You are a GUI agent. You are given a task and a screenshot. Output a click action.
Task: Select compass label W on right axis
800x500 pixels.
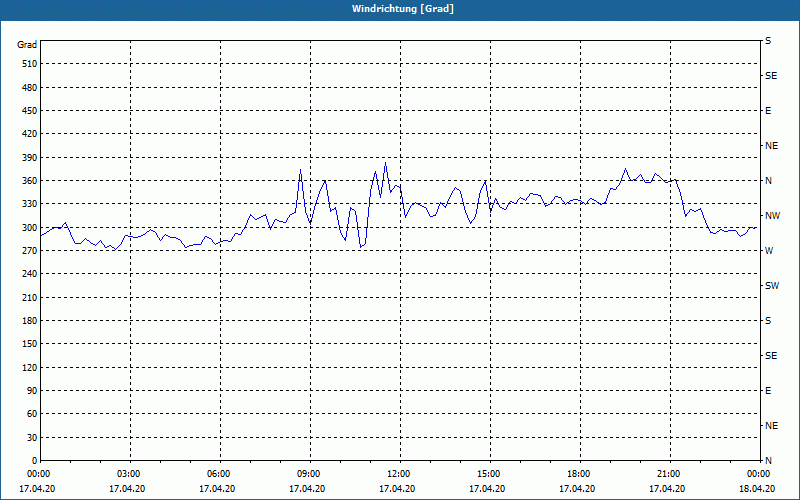[x=769, y=251]
